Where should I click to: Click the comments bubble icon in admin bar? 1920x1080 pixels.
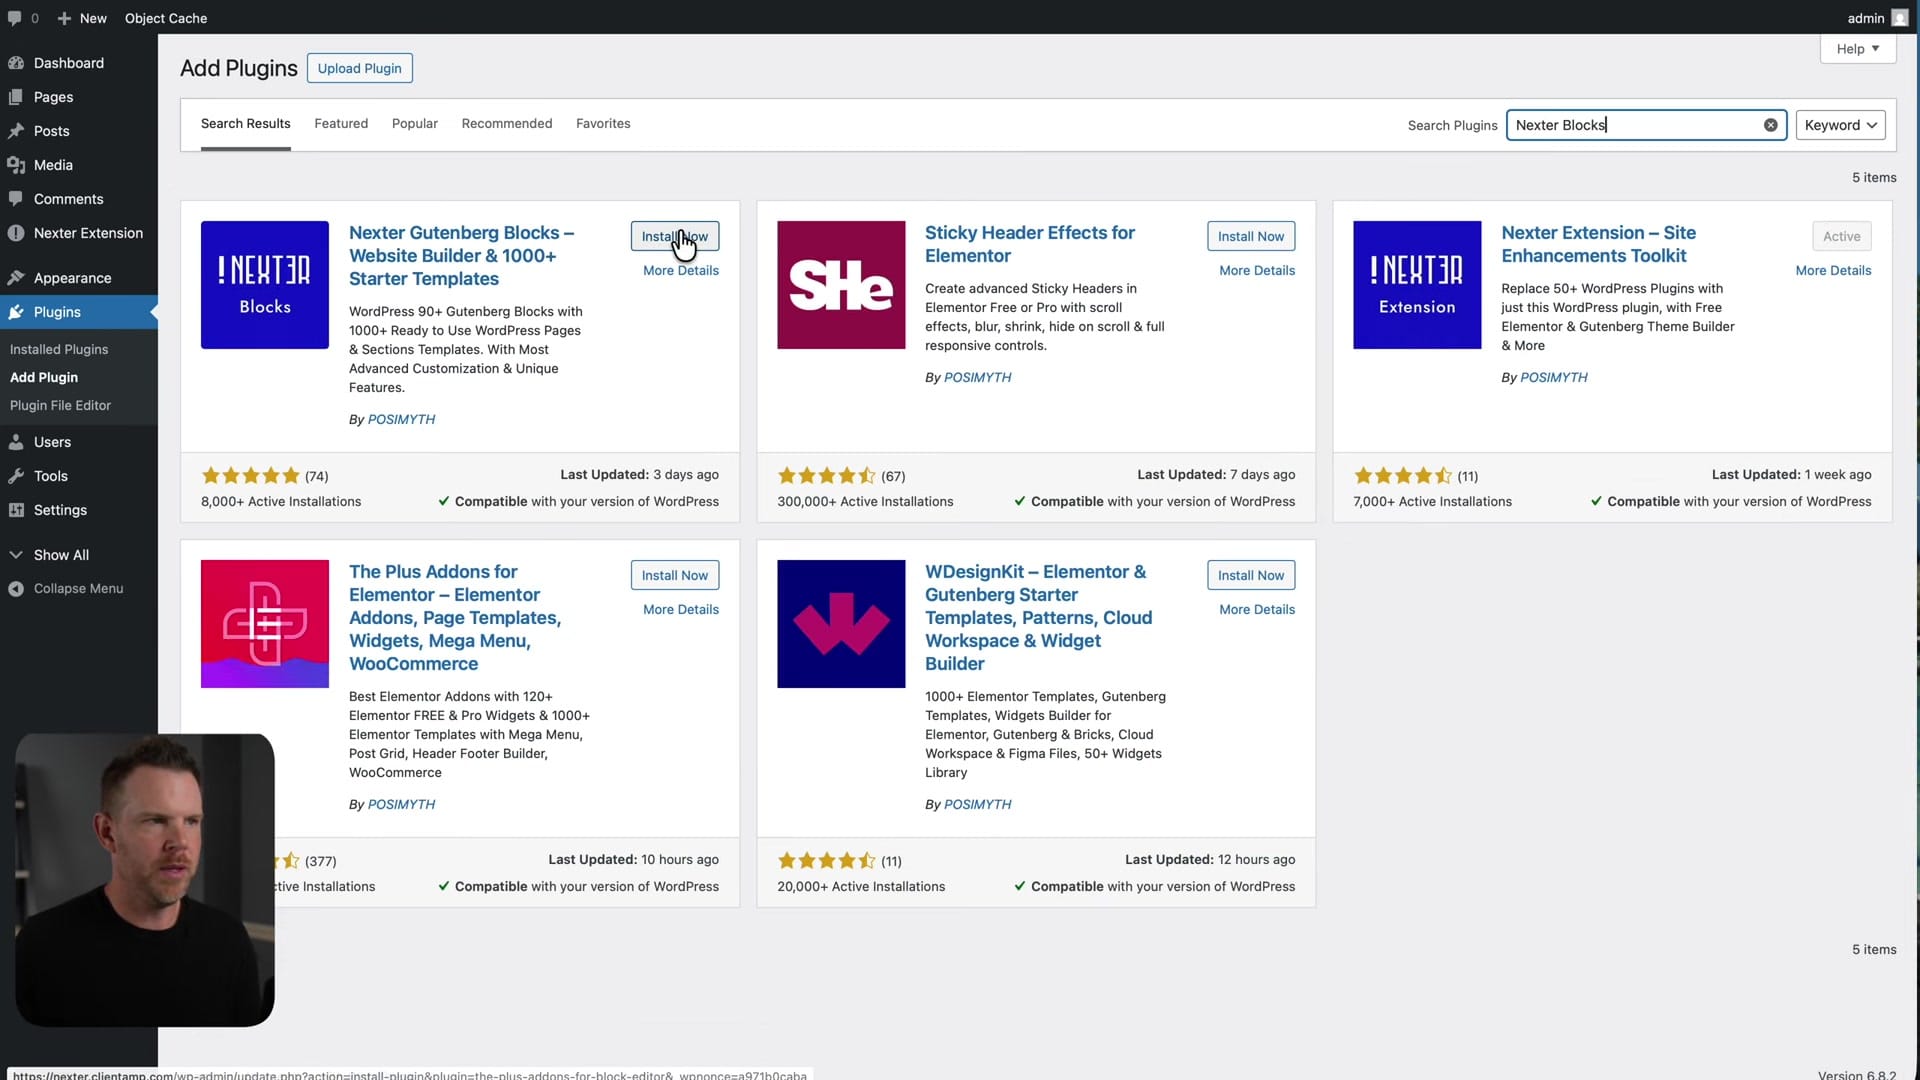[x=14, y=18]
